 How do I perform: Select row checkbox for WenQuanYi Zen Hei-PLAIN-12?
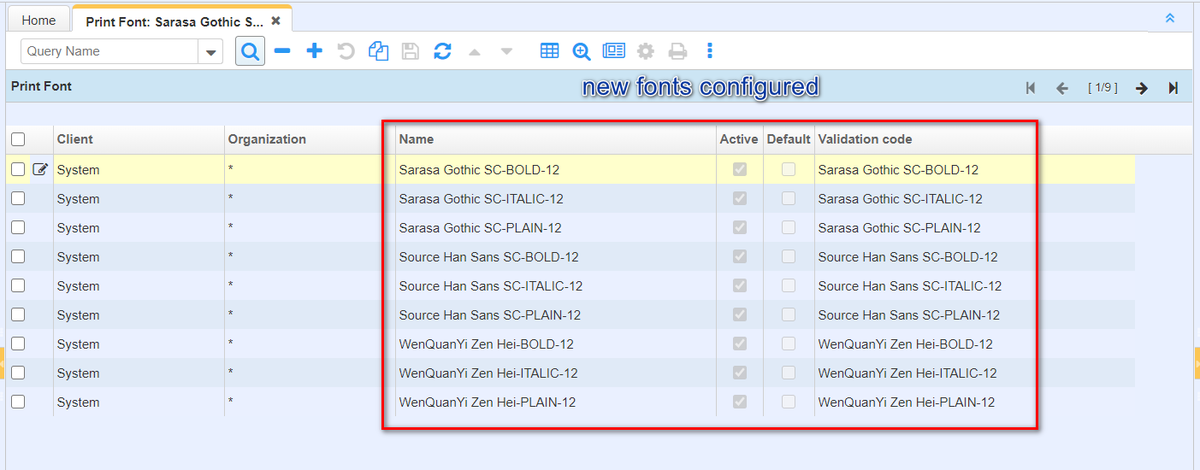(18, 402)
